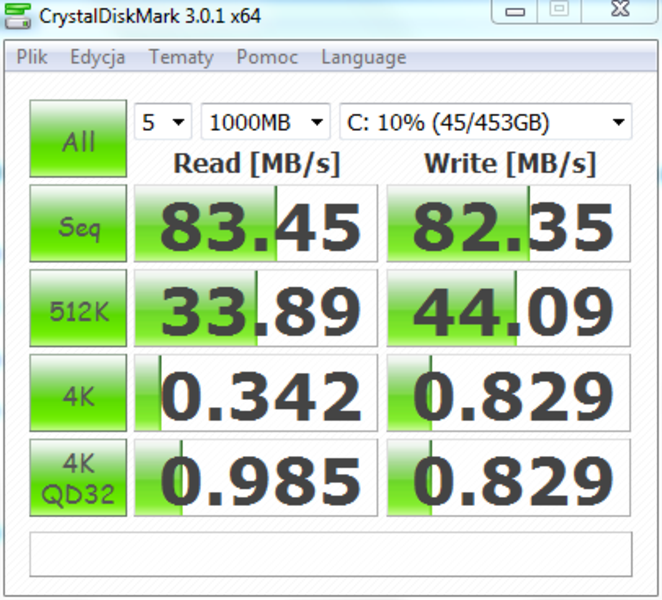Click the empty comment field at bottom
The width and height of the screenshot is (662, 600).
point(331,554)
